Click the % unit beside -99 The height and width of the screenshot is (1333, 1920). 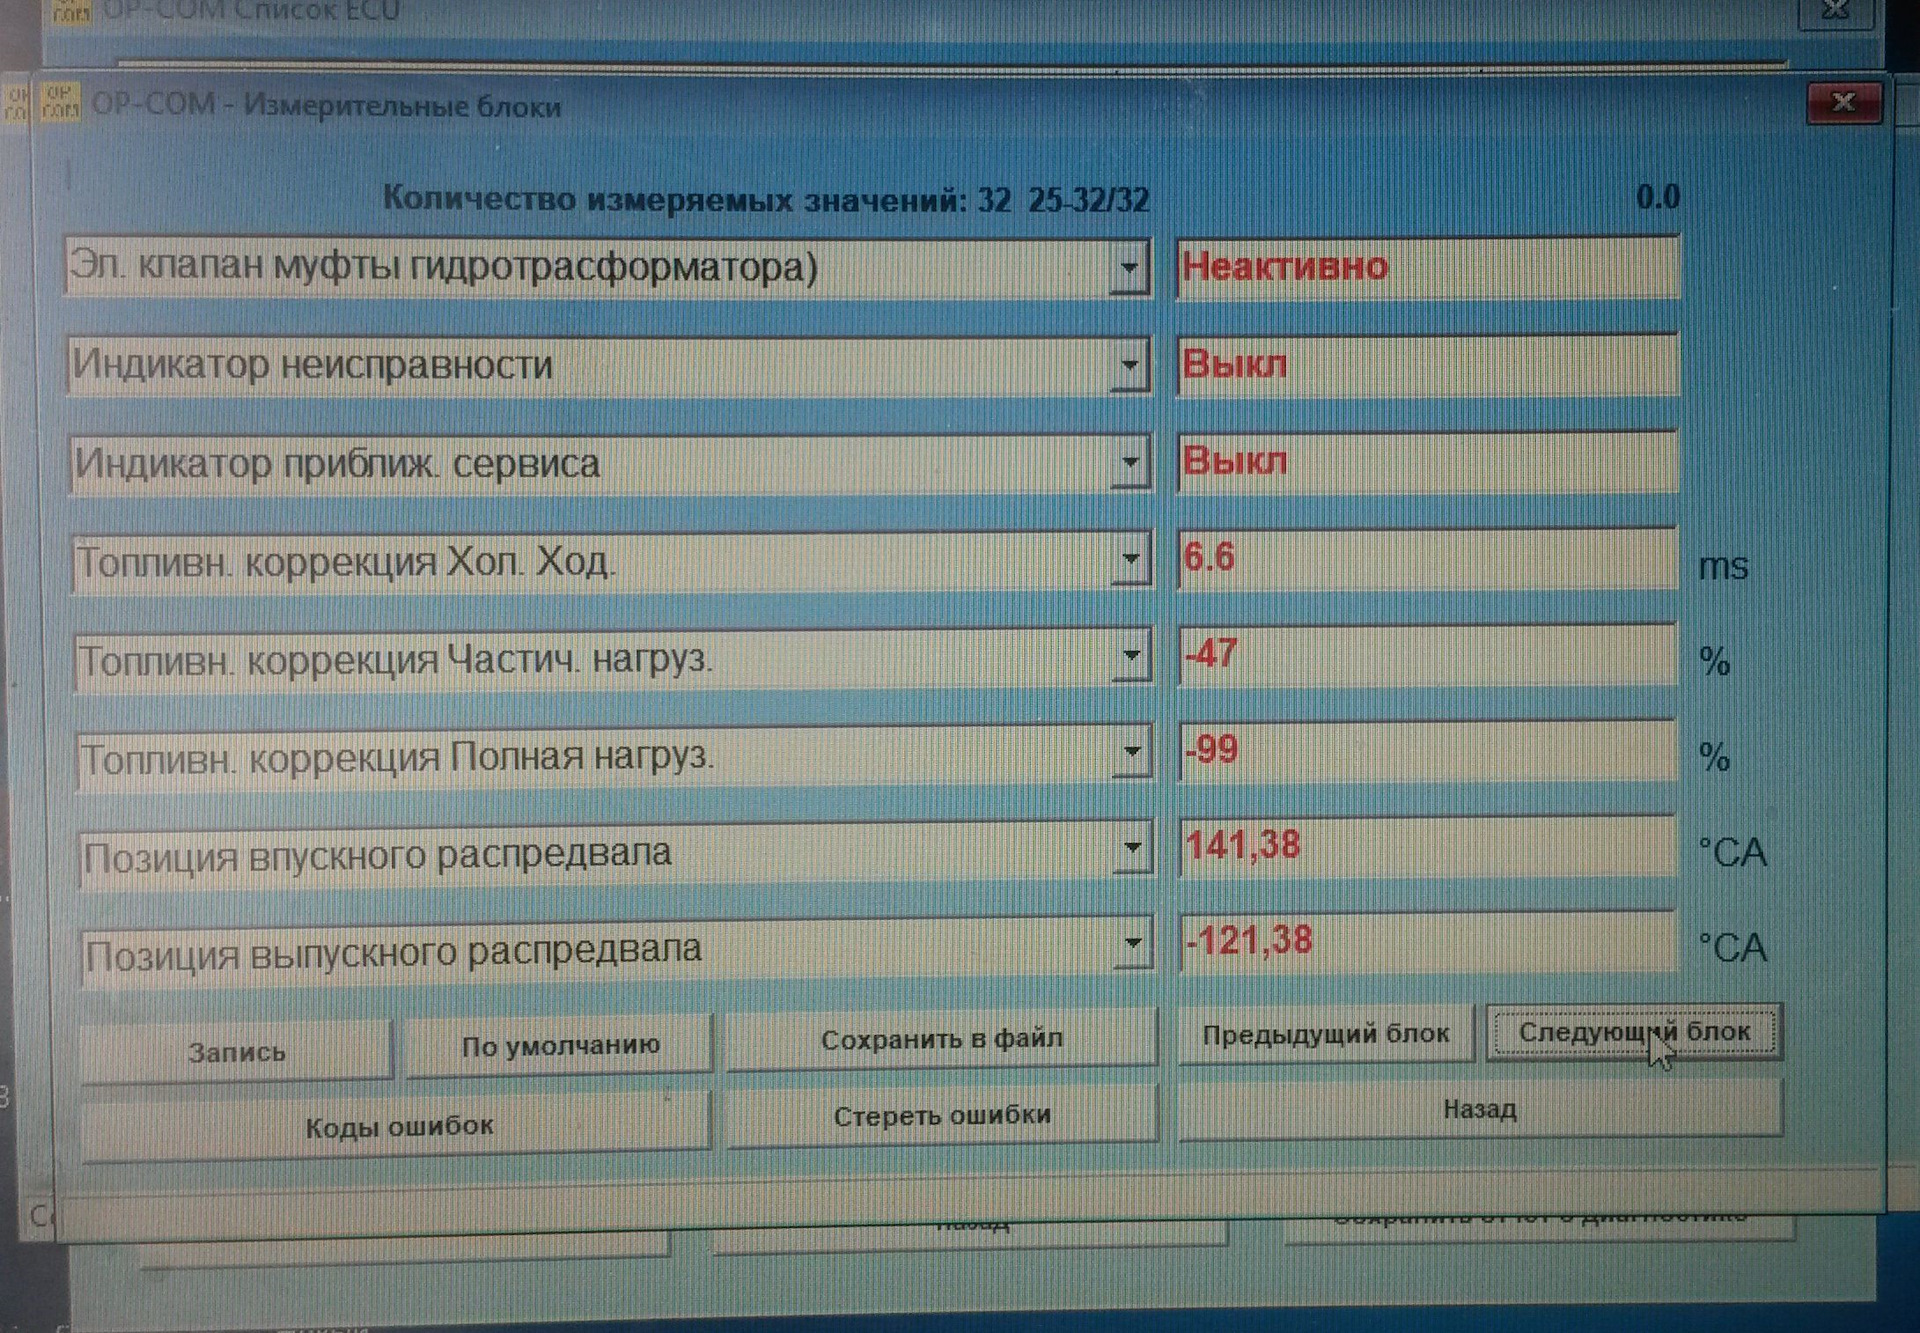coord(1715,757)
